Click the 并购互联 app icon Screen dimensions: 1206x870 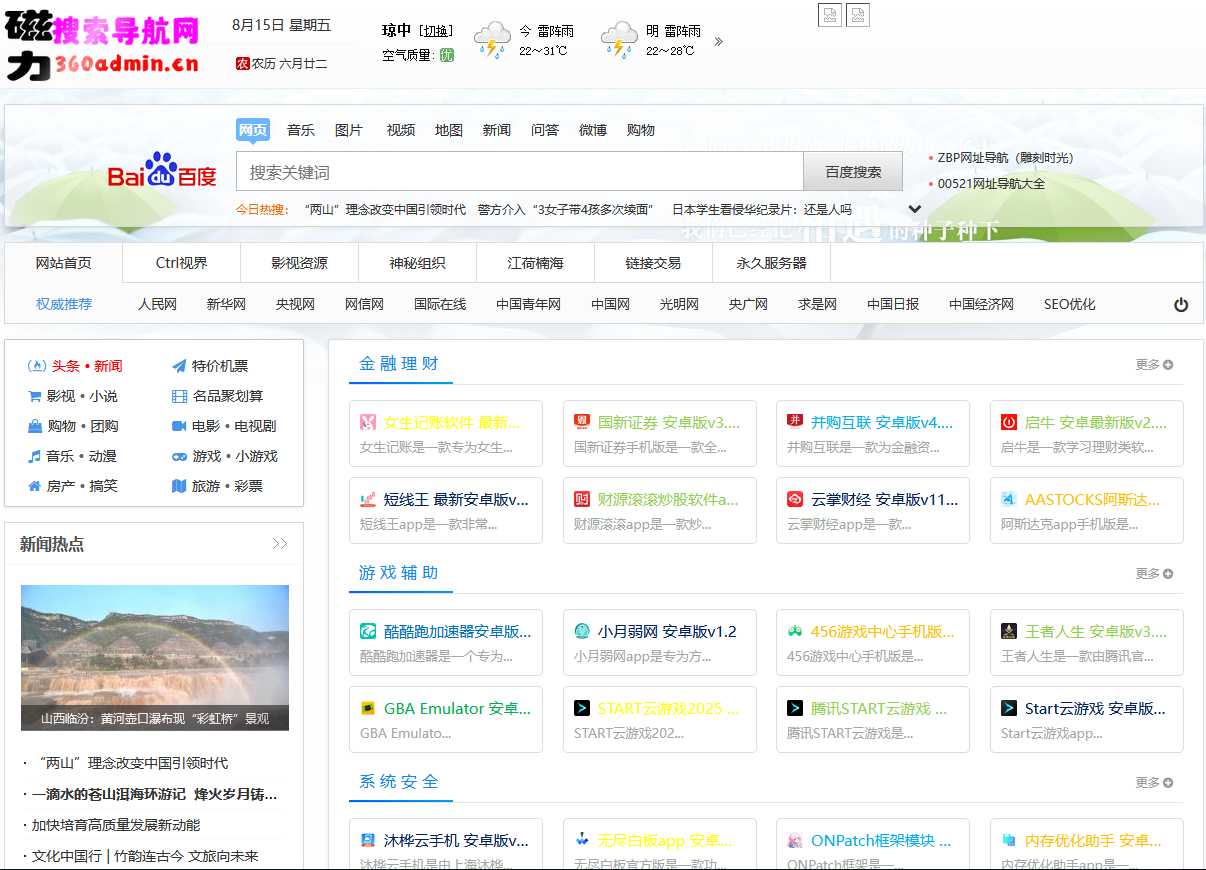[795, 422]
